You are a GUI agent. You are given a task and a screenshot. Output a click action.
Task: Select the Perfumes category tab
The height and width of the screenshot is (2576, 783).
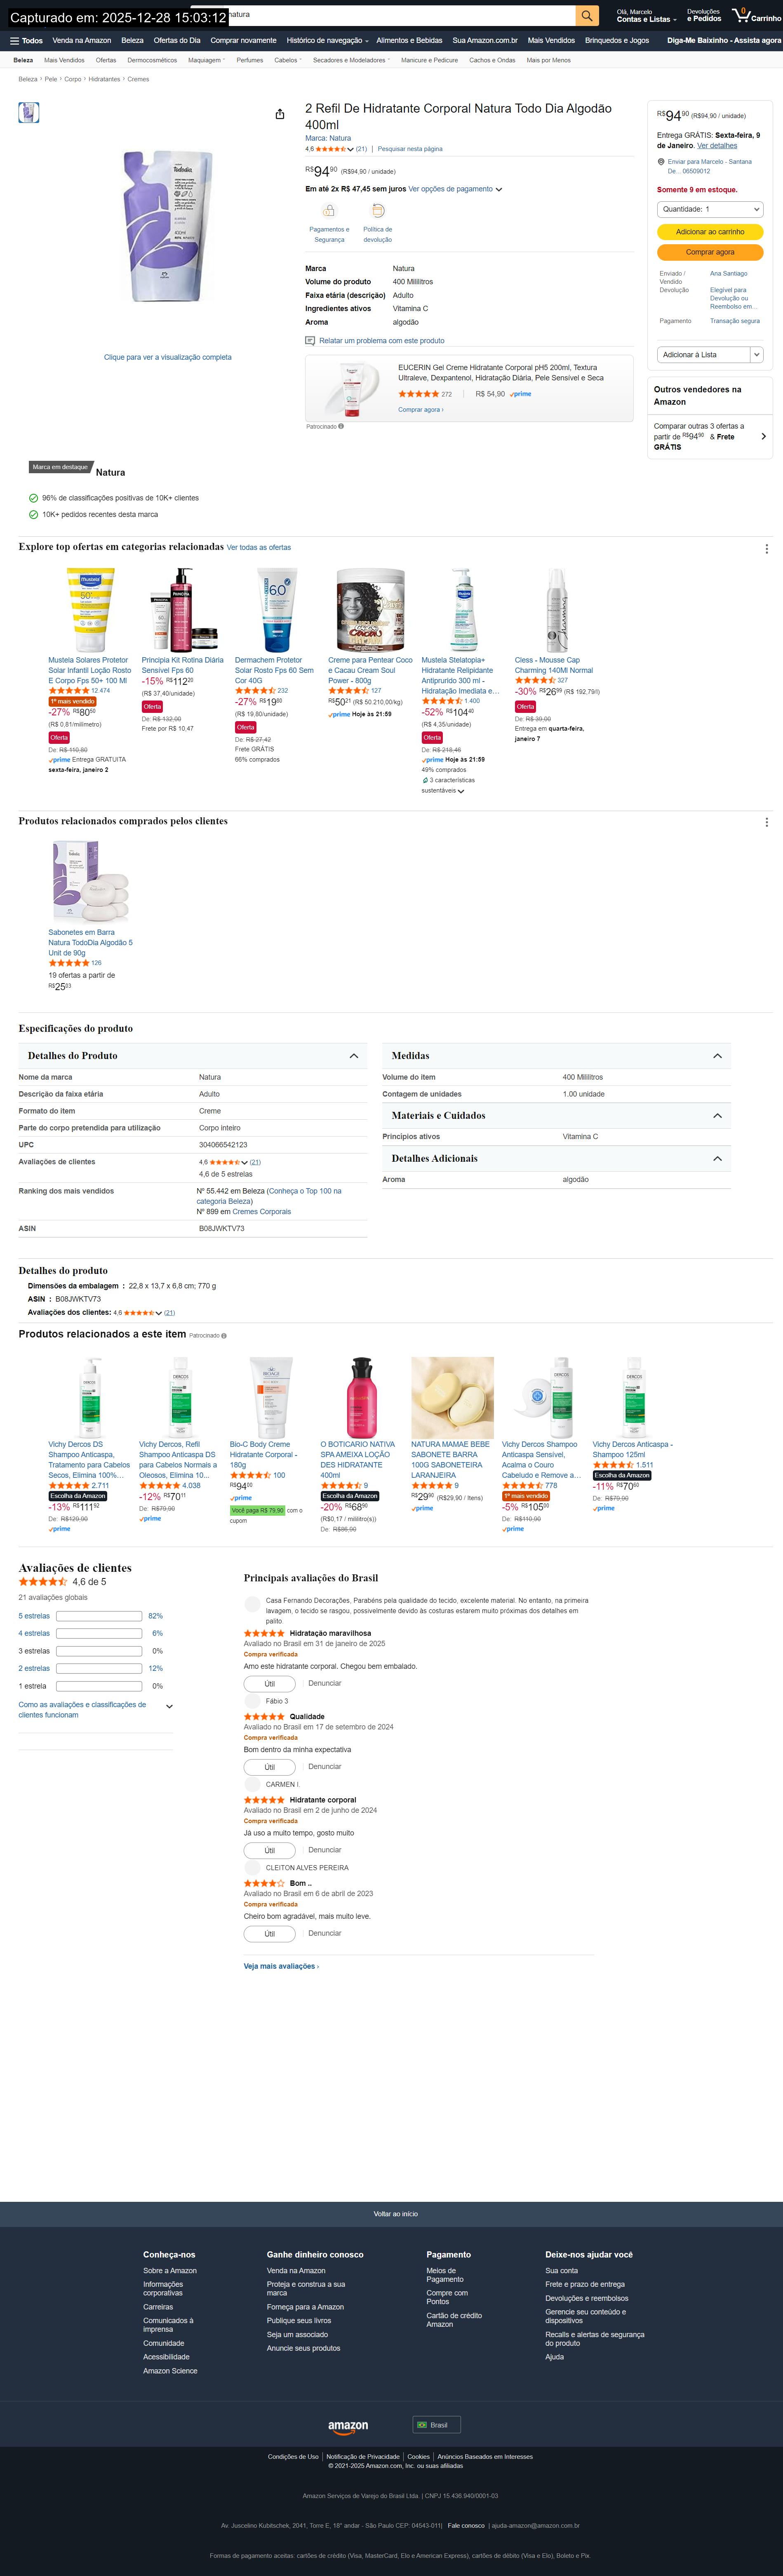[x=249, y=60]
